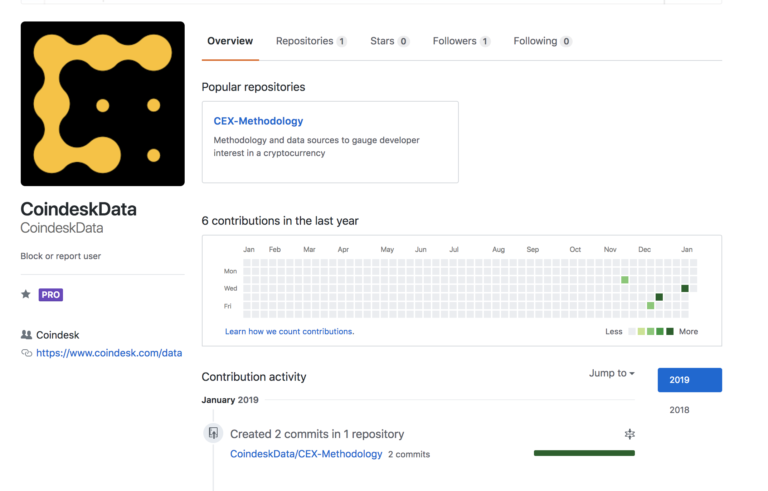
Task: Click the January 2019 activity label
Action: (x=230, y=400)
